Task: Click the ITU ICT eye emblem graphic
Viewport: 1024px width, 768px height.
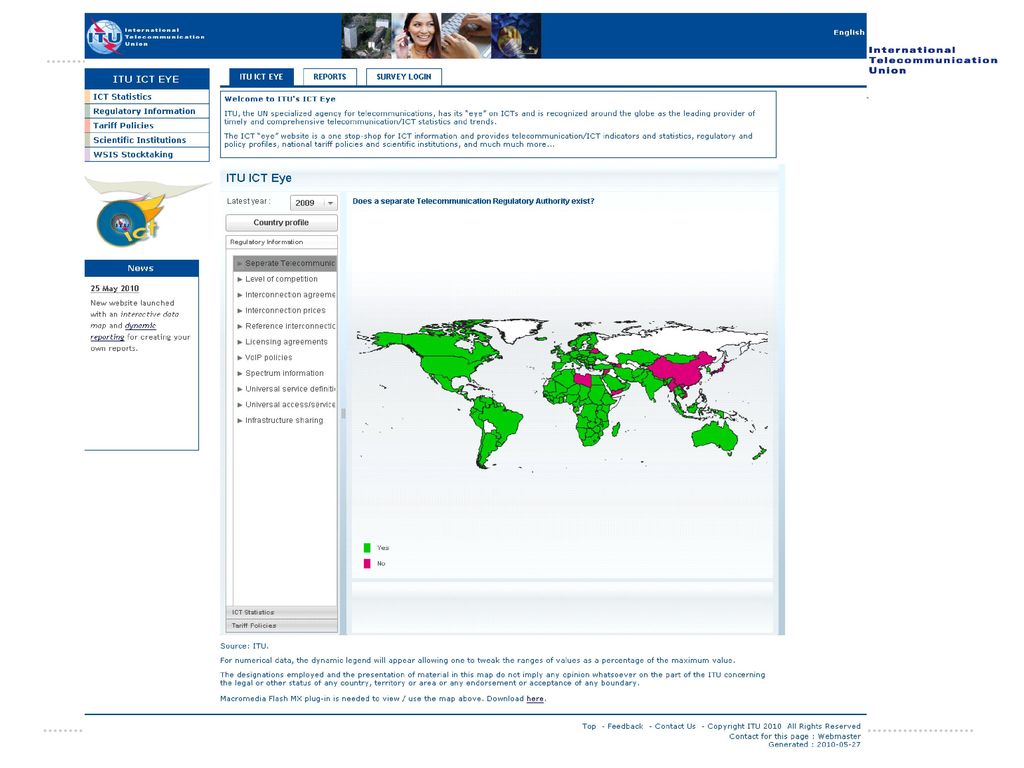Action: pos(129,220)
